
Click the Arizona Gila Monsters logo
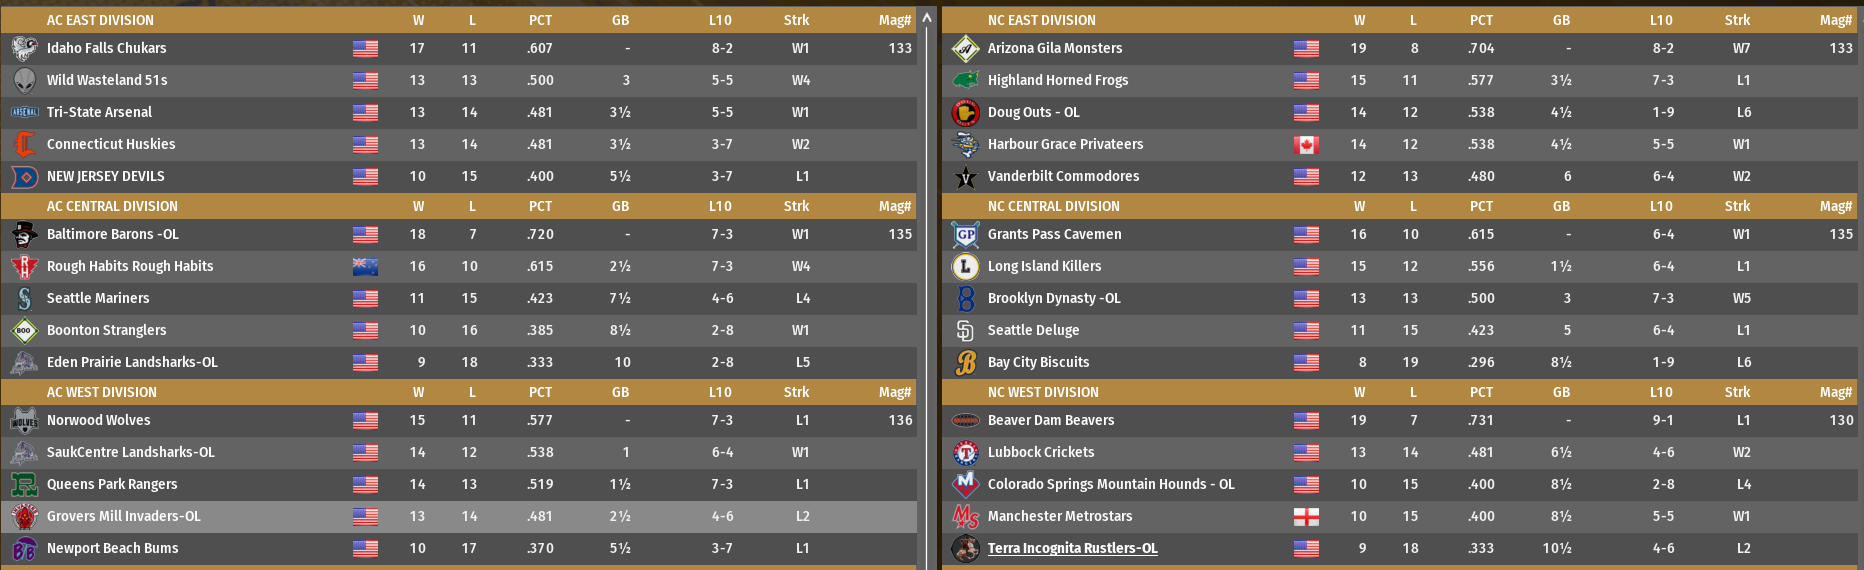tap(965, 48)
